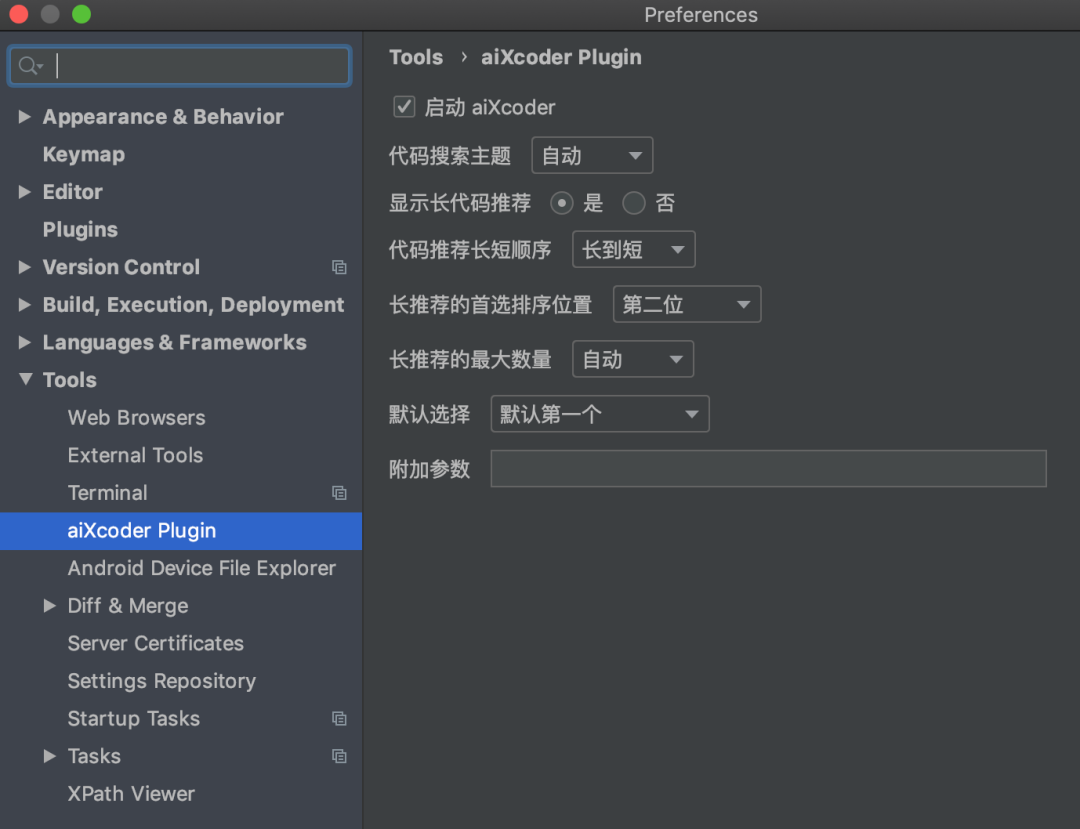Collapse the Tools section in the sidebar

tap(25, 380)
